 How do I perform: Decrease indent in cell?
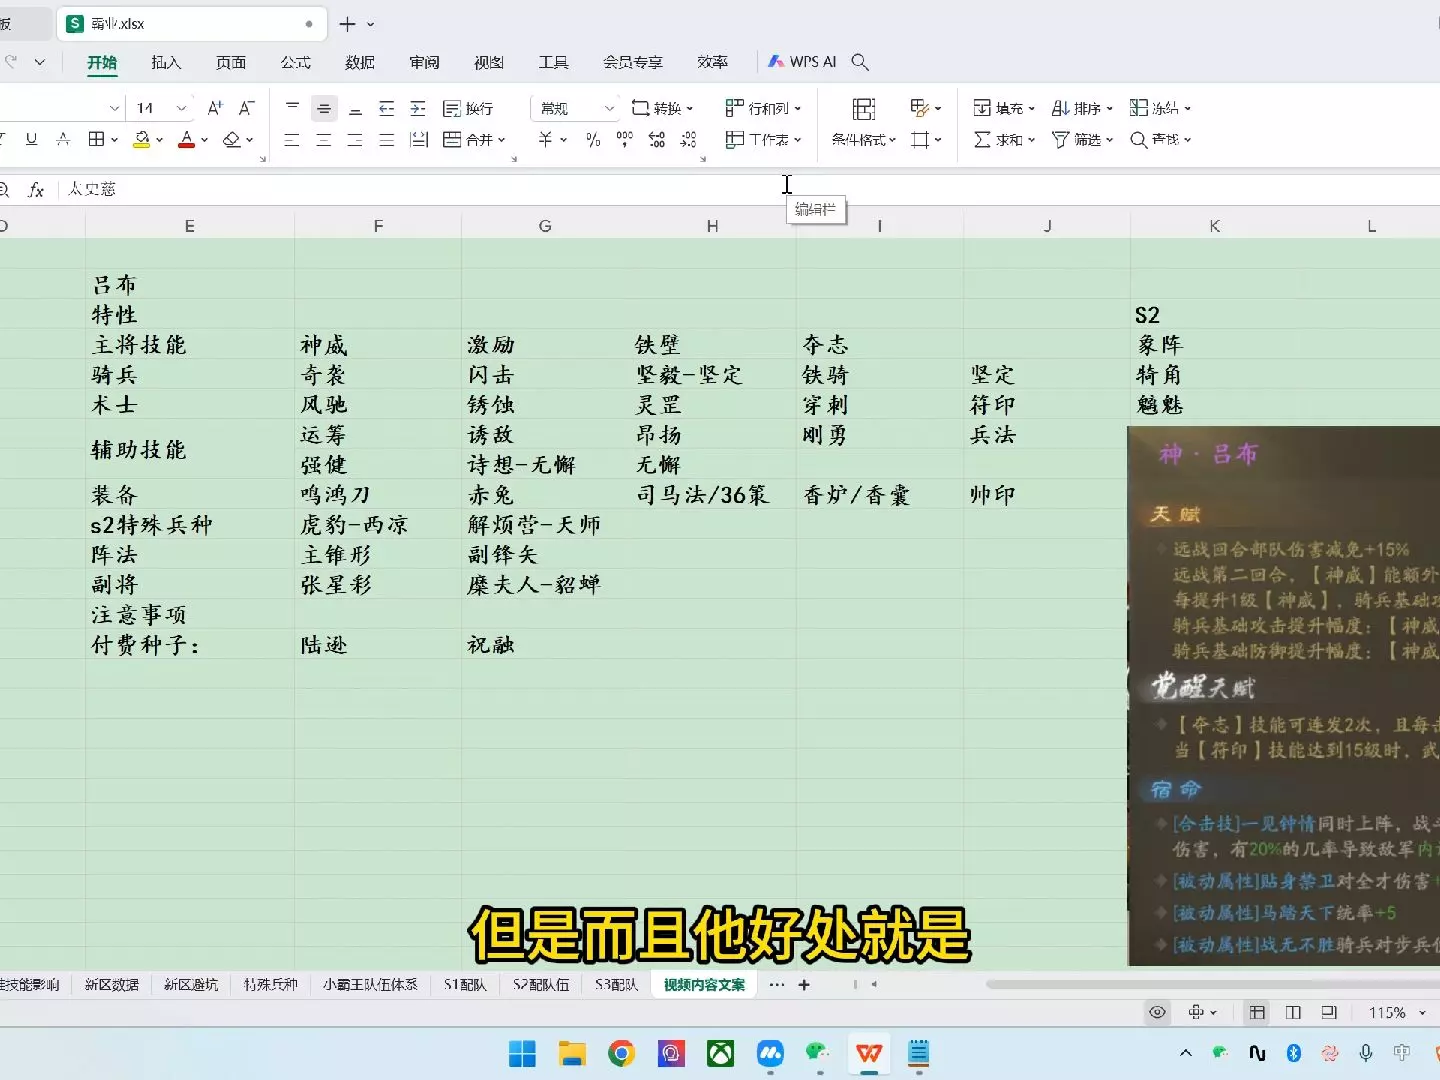point(387,108)
